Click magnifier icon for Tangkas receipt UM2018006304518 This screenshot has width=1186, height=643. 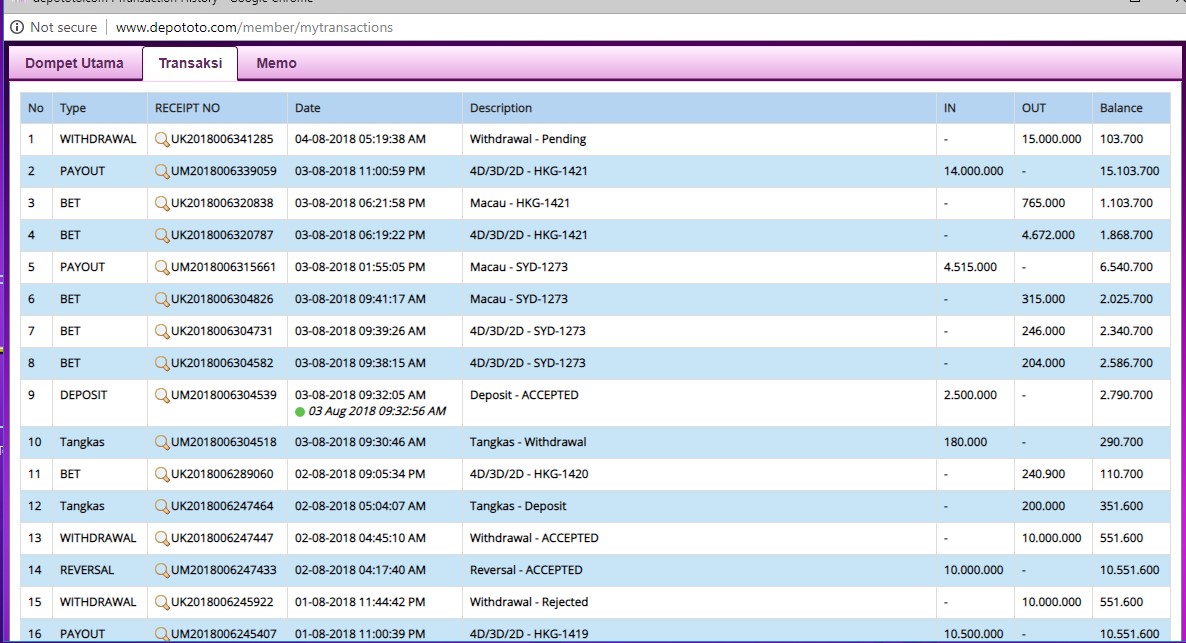tap(162, 442)
